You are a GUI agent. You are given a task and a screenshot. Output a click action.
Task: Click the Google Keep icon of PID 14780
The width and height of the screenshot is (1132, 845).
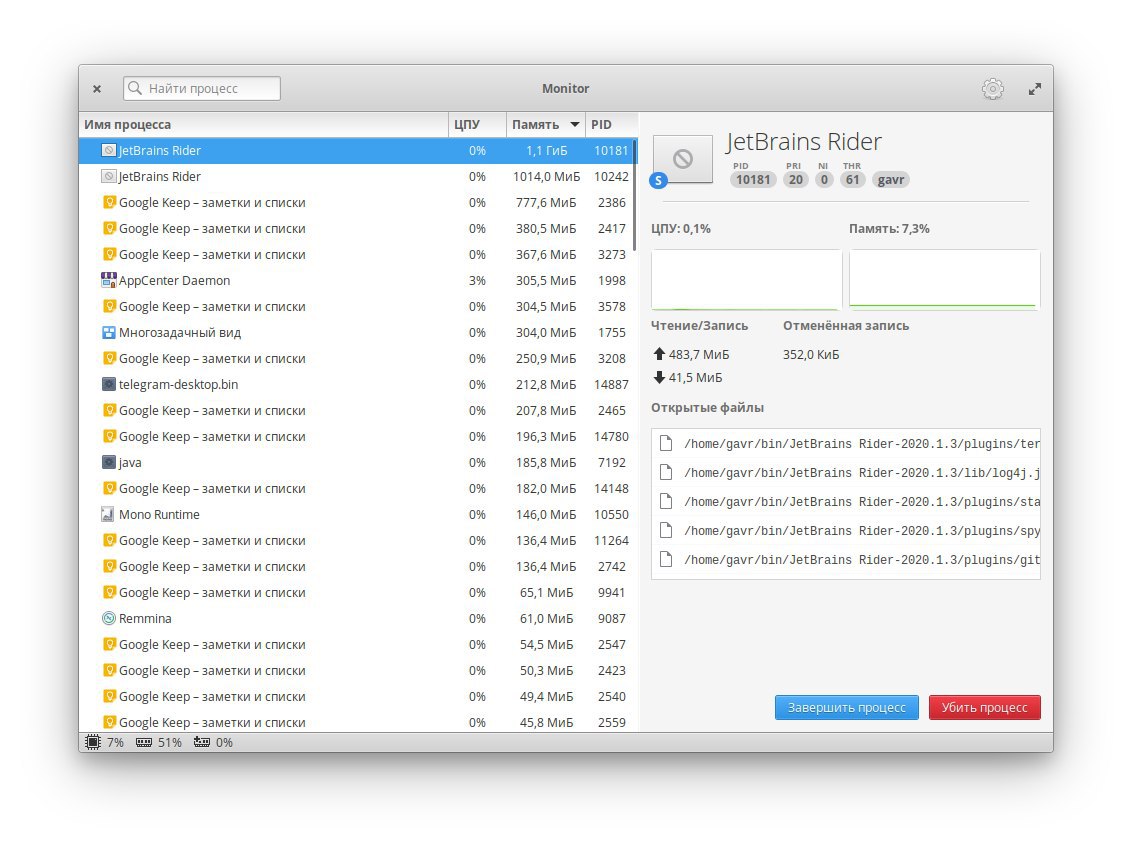pyautogui.click(x=109, y=436)
